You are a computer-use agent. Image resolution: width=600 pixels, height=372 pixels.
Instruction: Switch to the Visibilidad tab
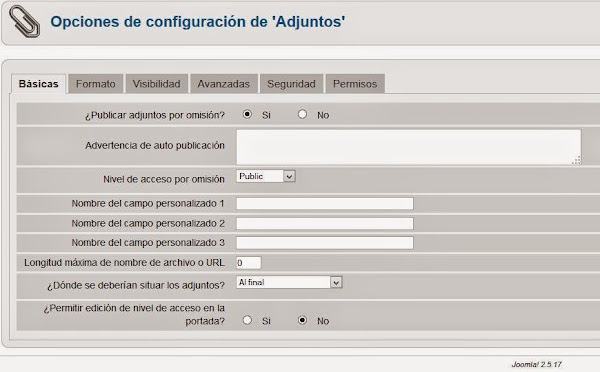[x=157, y=84]
